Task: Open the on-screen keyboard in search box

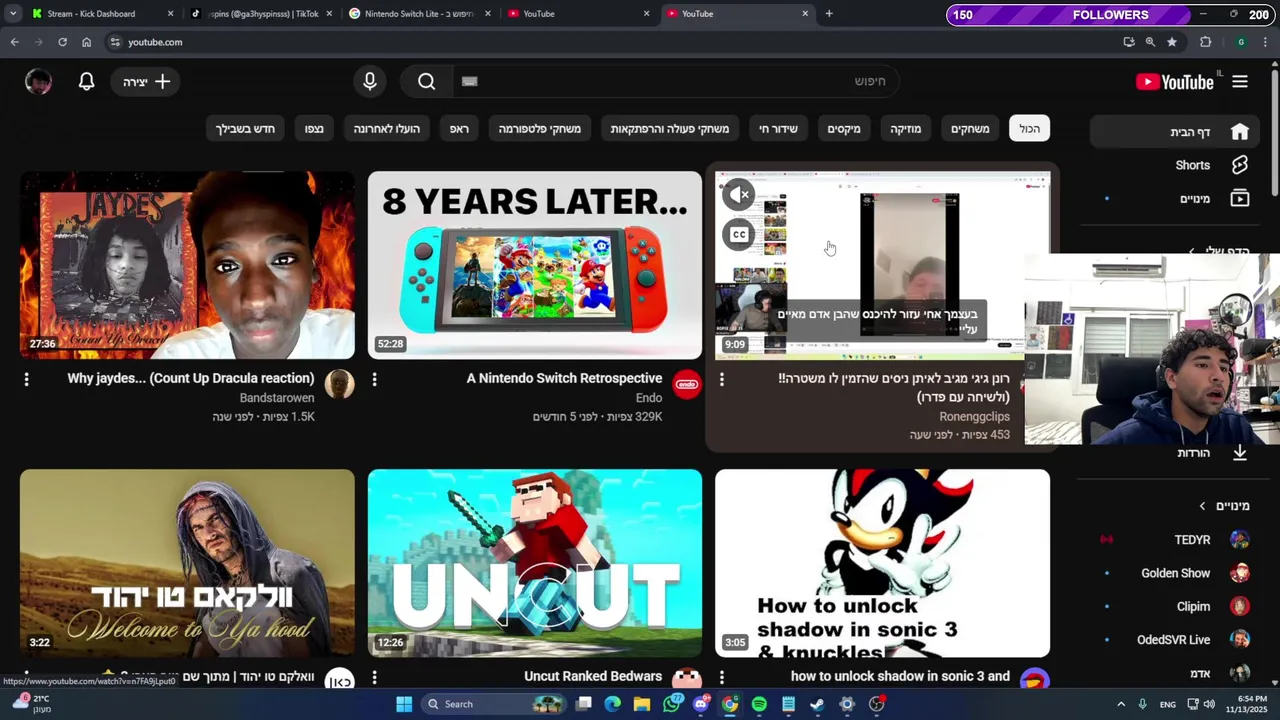Action: point(470,82)
